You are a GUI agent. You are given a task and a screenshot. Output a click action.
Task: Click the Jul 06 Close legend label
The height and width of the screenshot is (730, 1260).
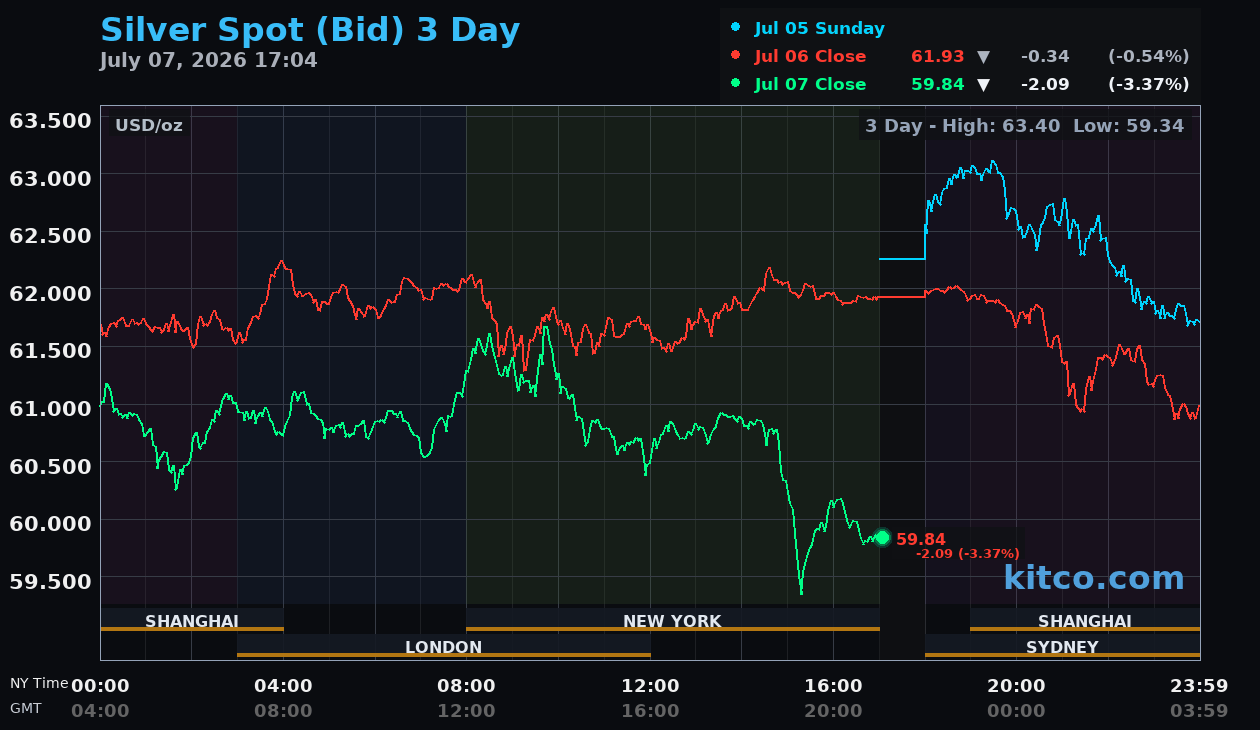point(810,57)
